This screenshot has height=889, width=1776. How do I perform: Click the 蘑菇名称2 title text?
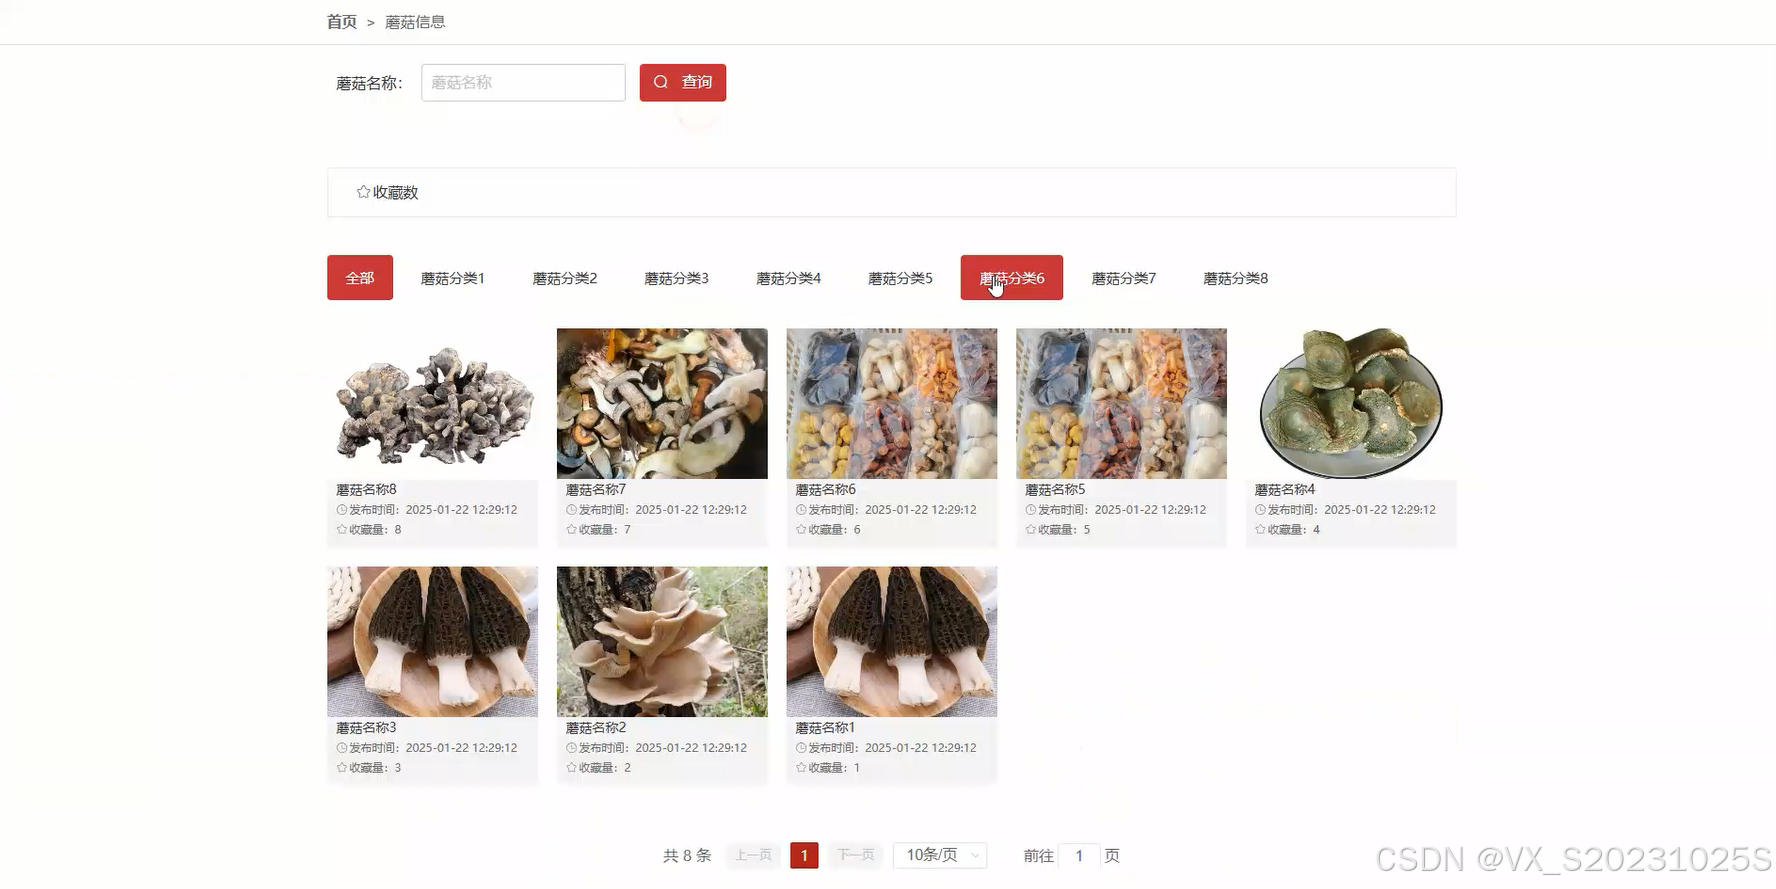pyautogui.click(x=596, y=728)
